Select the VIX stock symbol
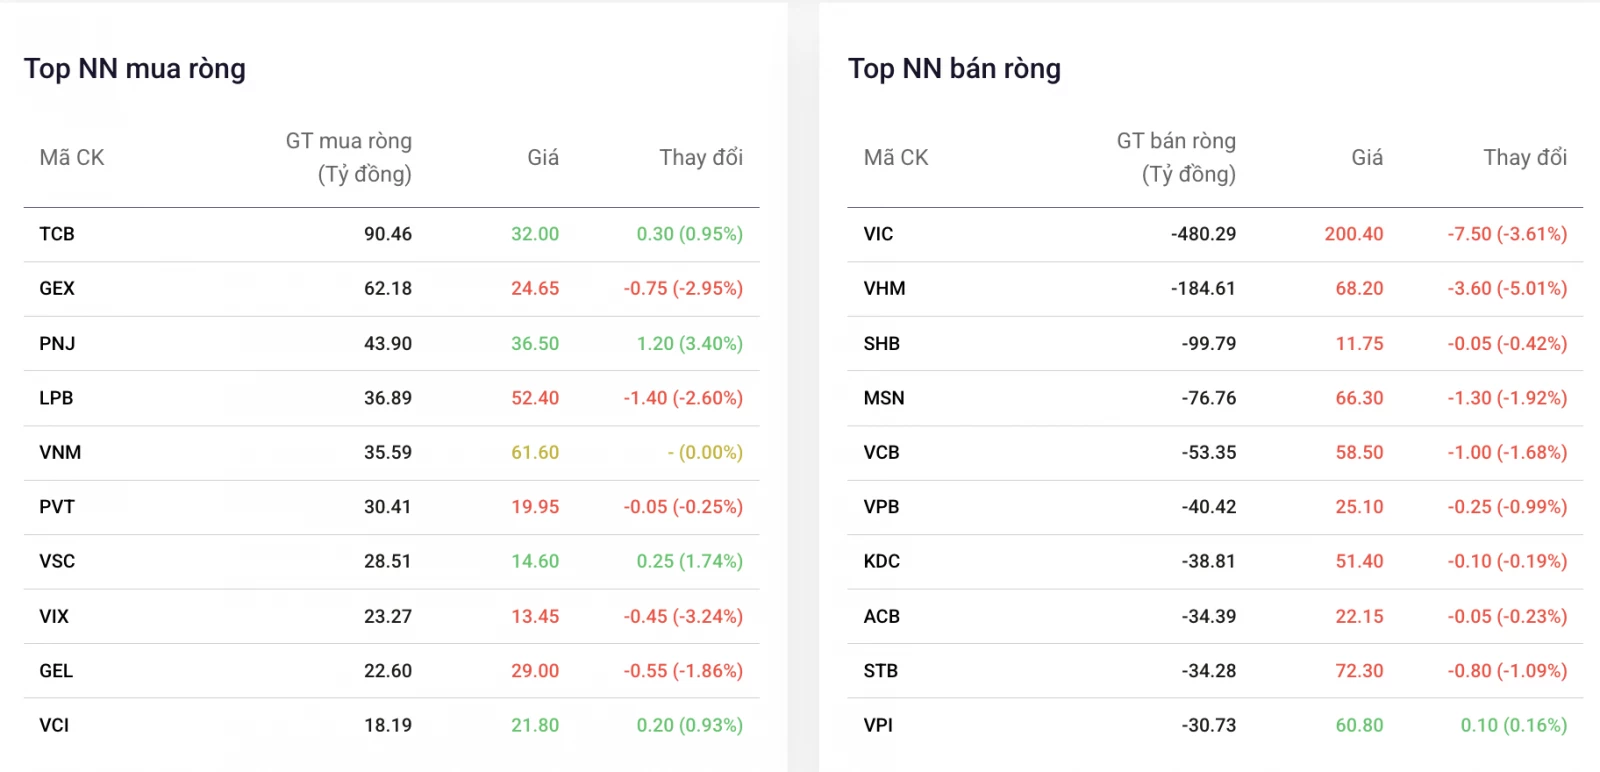1600x772 pixels. (x=54, y=616)
